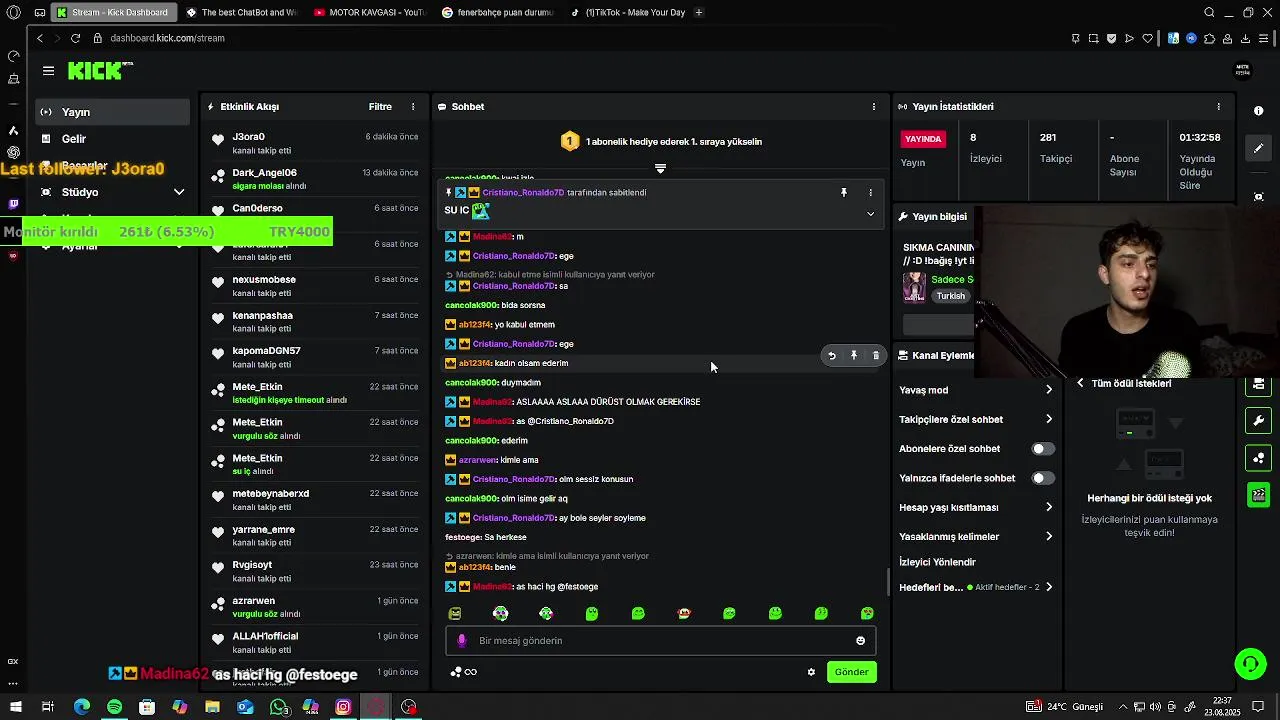The width and height of the screenshot is (1280, 720).
Task: Switch to TikTok Make Your Day tab
Action: click(626, 12)
